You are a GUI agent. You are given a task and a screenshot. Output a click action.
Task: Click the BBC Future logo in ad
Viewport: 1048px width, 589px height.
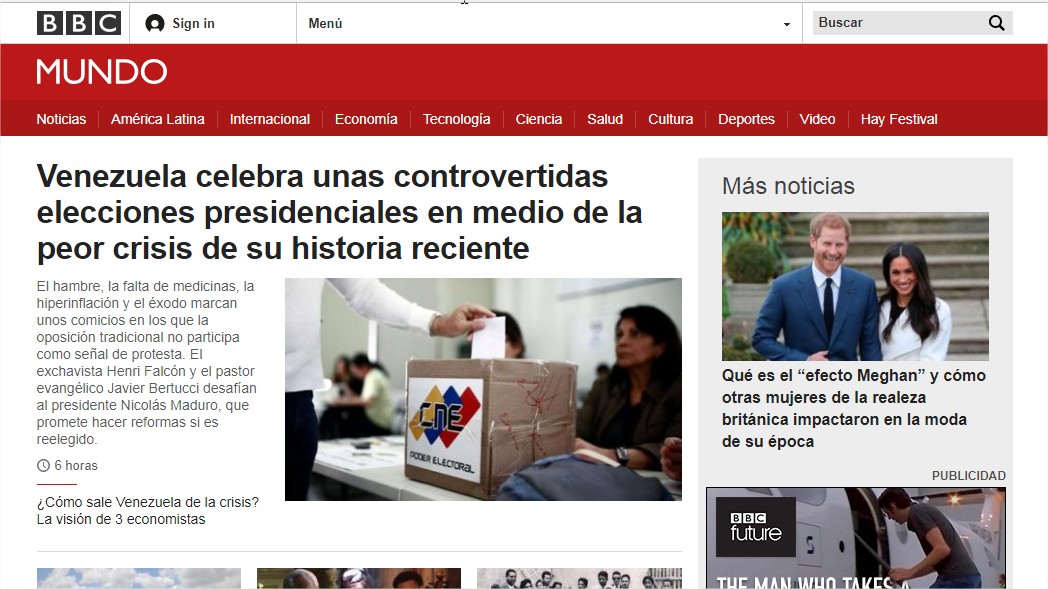click(756, 527)
